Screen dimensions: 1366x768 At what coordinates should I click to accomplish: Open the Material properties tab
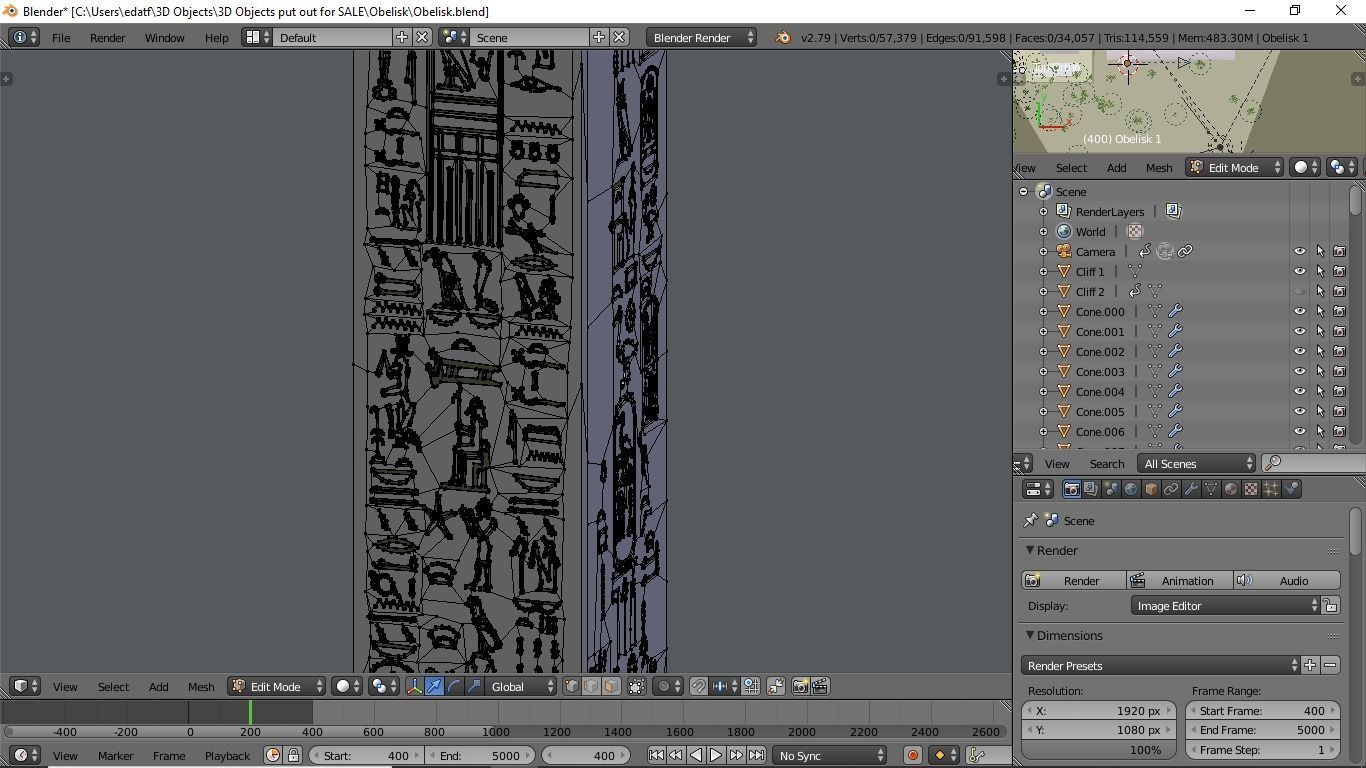pyautogui.click(x=1231, y=489)
